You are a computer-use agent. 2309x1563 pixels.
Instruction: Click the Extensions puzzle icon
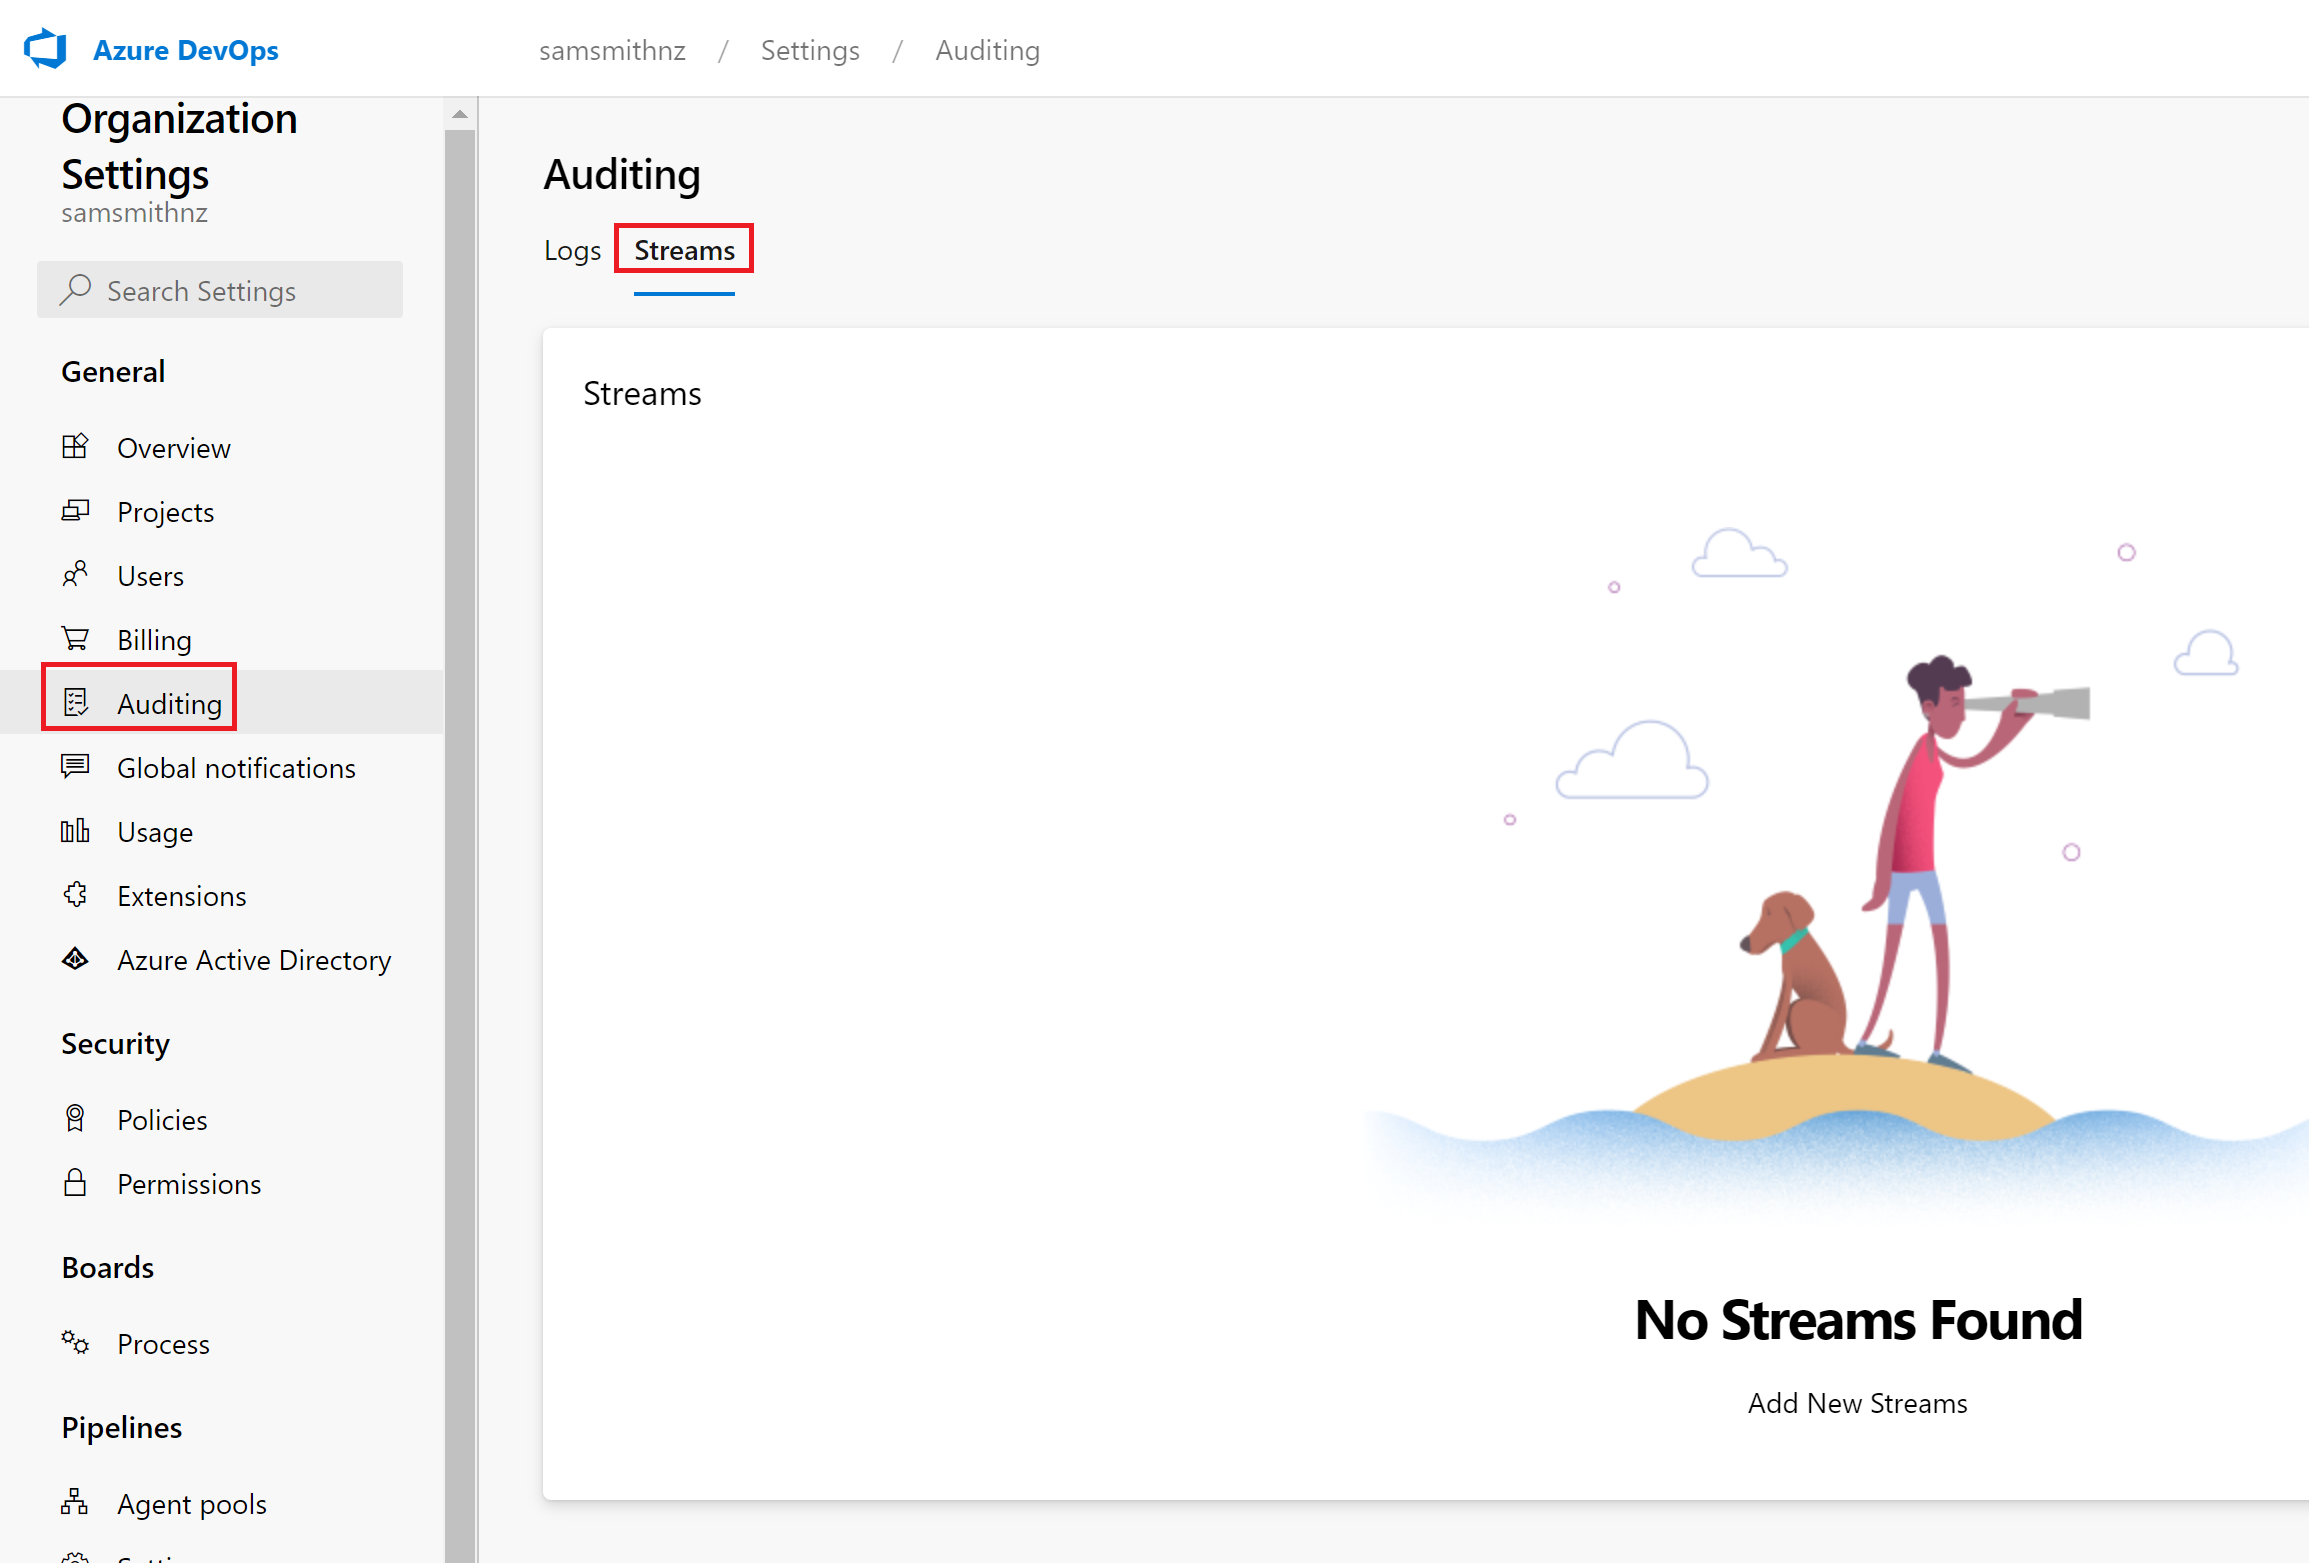(75, 895)
